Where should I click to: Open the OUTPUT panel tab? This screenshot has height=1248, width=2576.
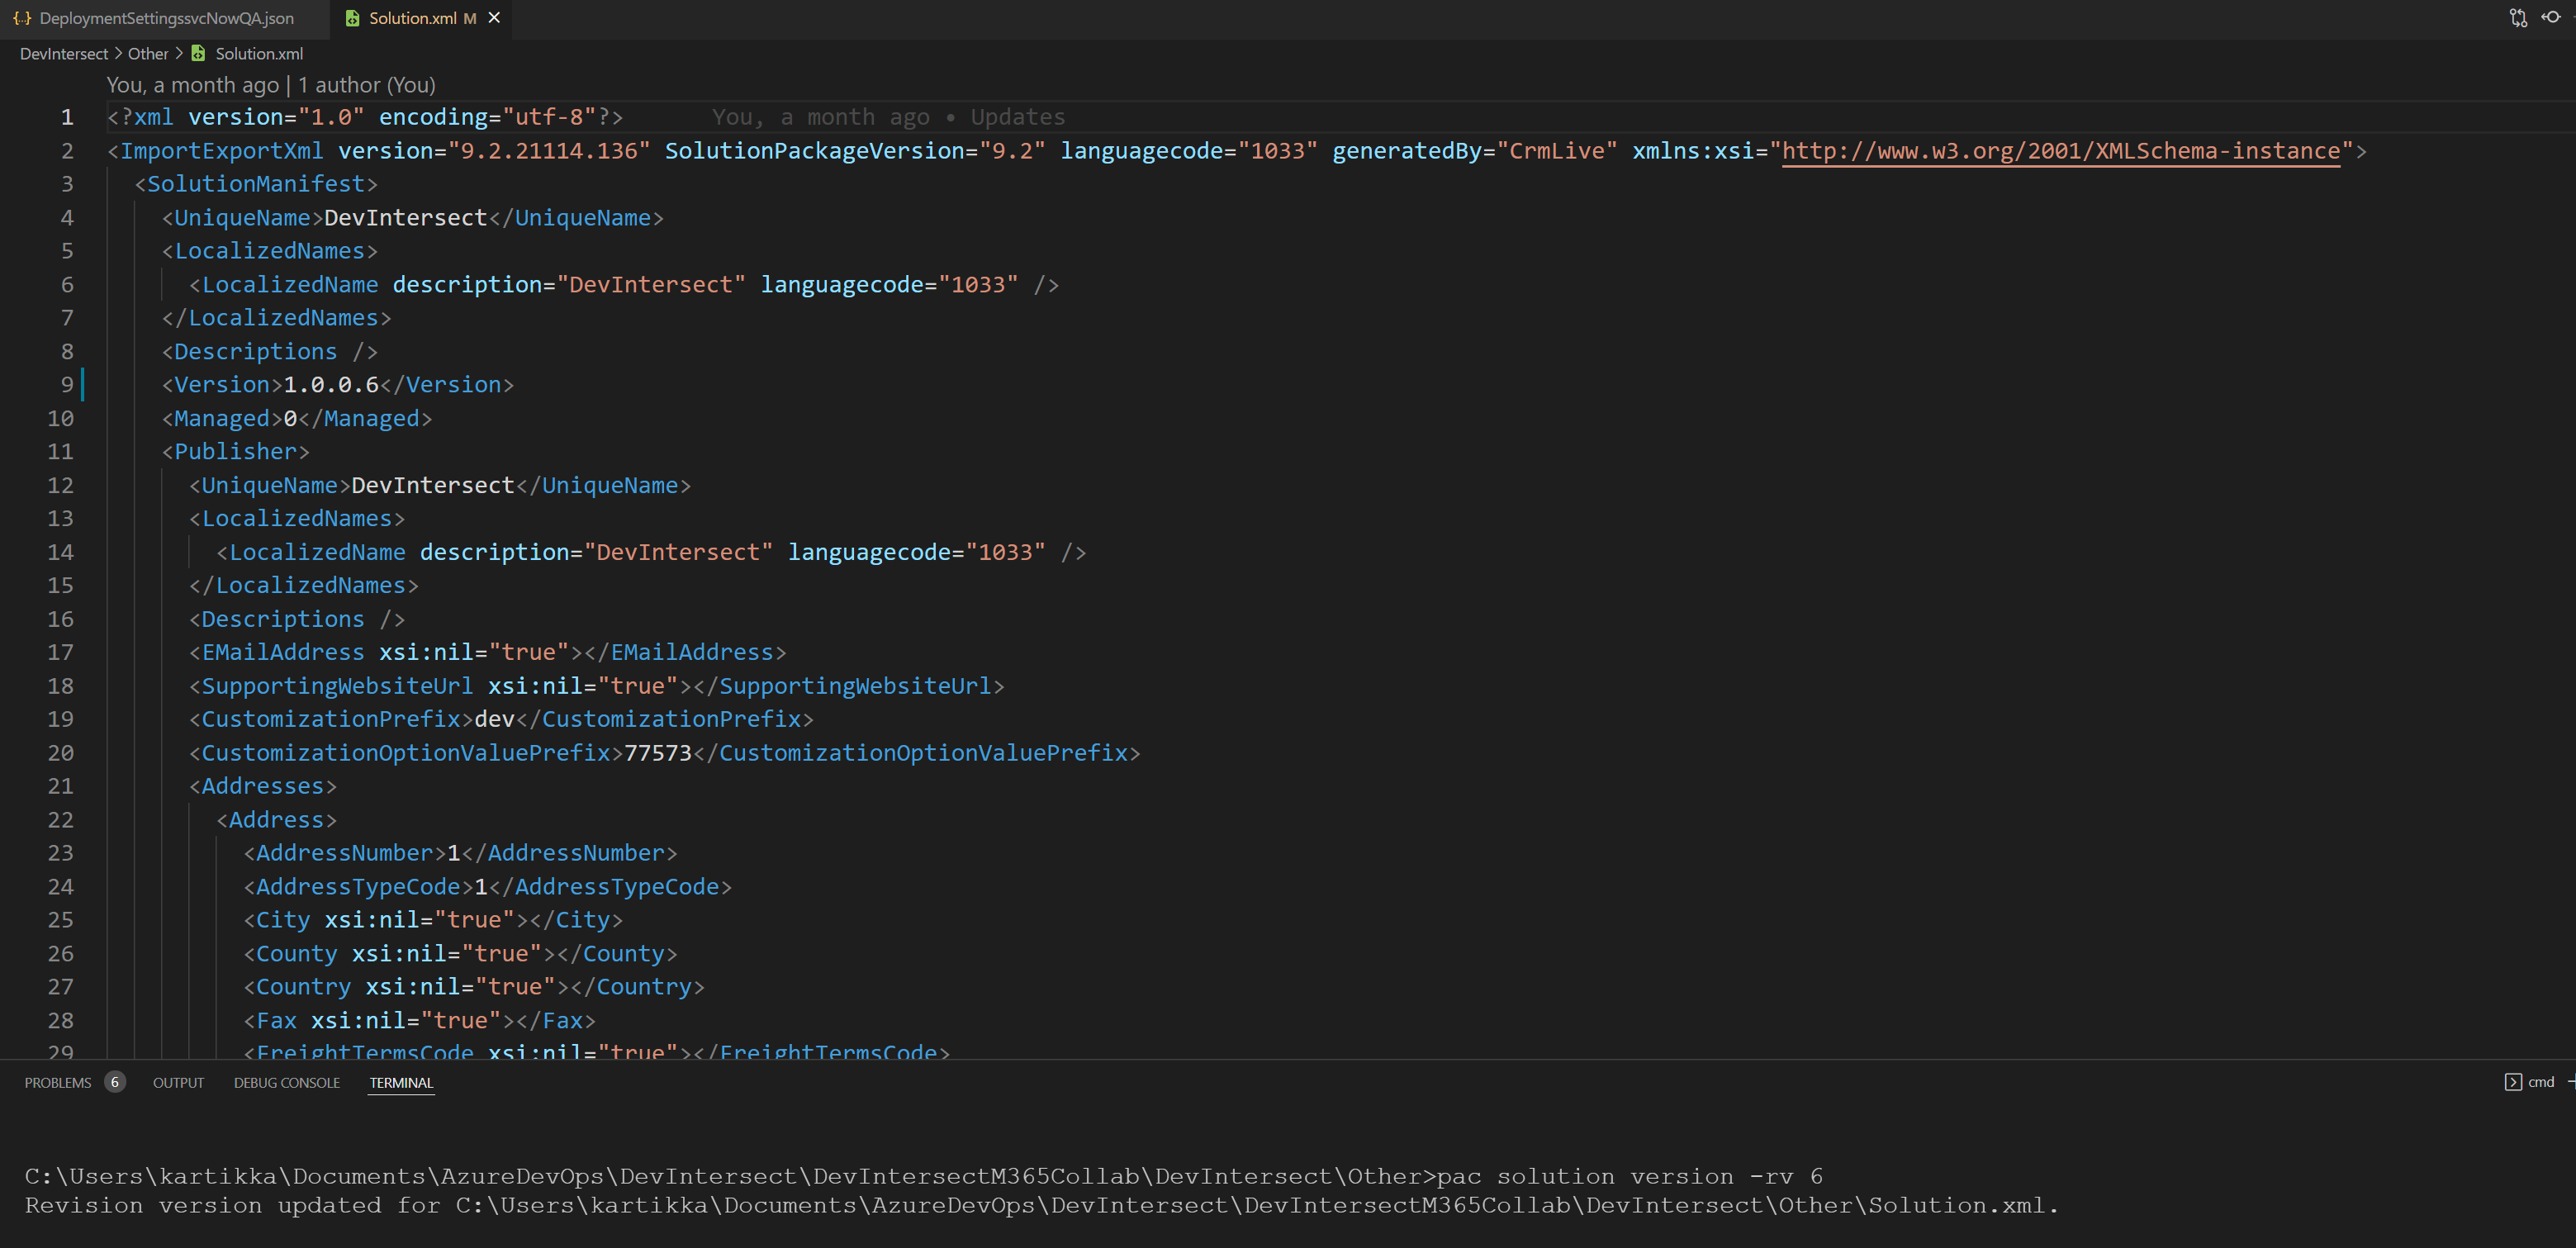coord(178,1083)
